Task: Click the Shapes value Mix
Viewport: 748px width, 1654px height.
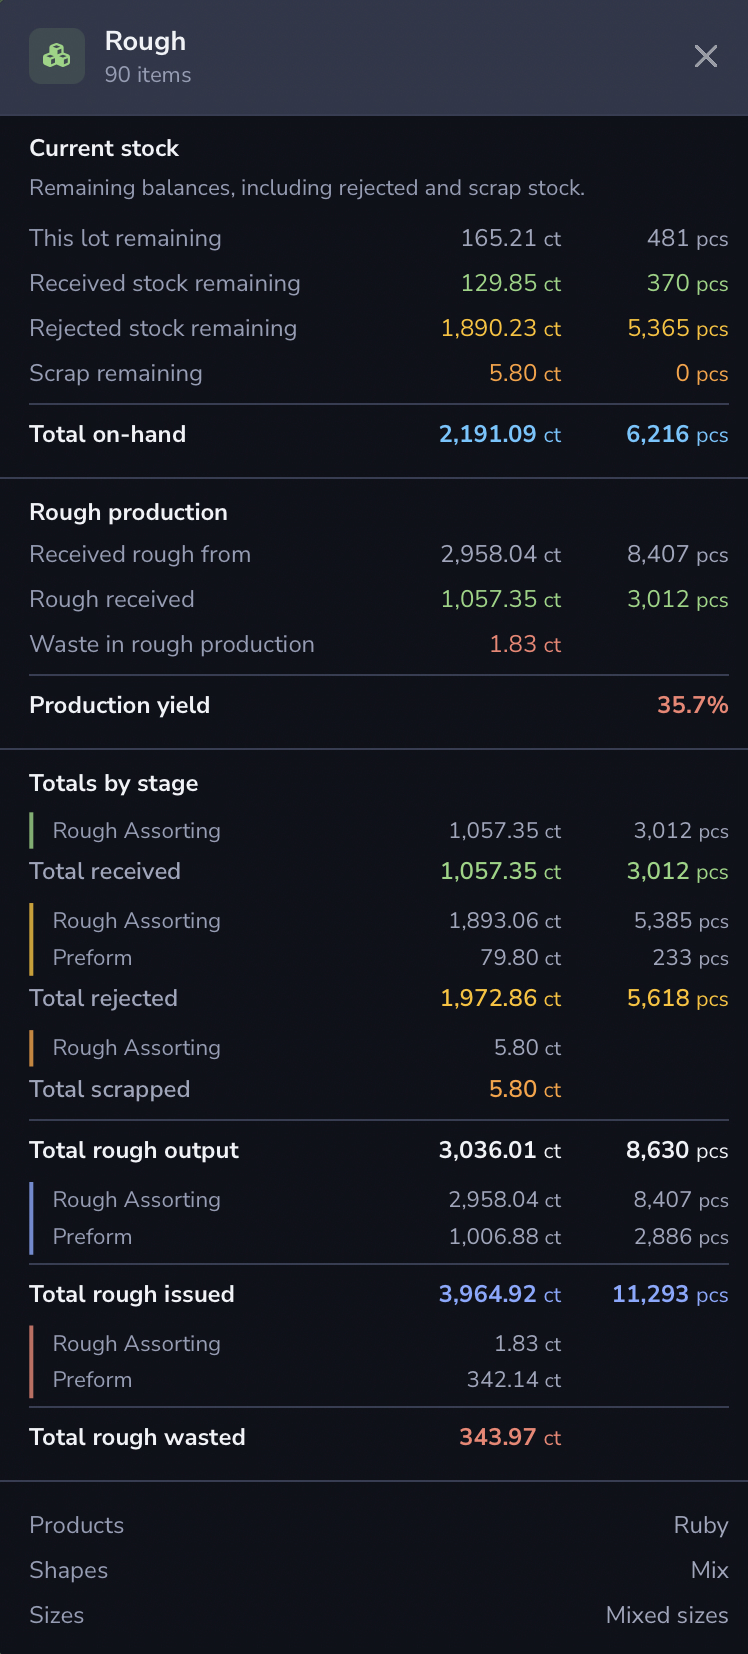Action: point(710,1570)
